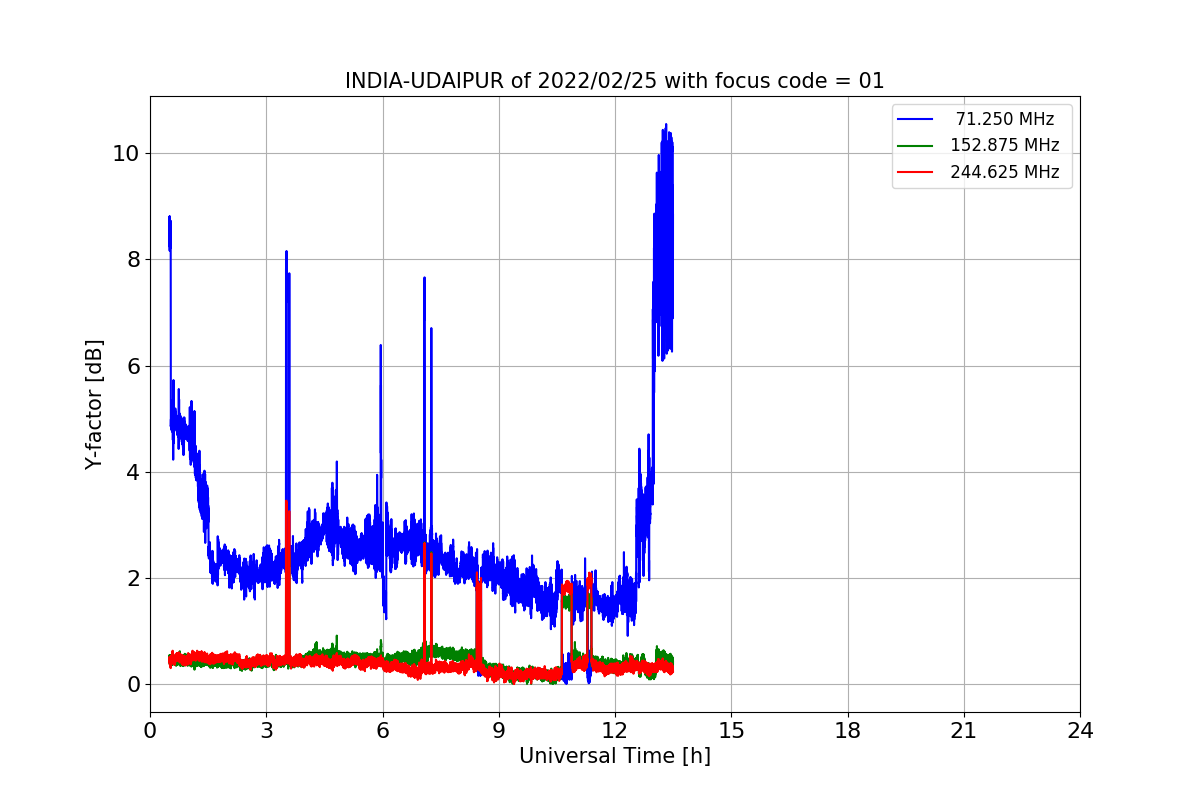Click the x-axis tick label '9'
This screenshot has width=1200, height=800.
[499, 731]
